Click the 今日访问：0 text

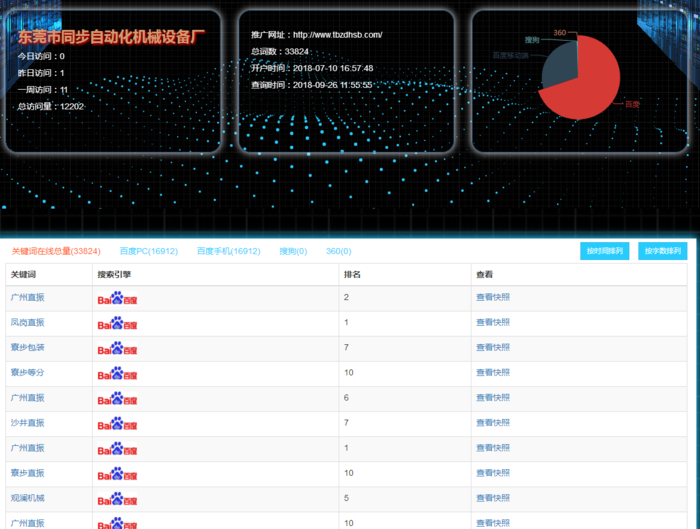(x=41, y=56)
